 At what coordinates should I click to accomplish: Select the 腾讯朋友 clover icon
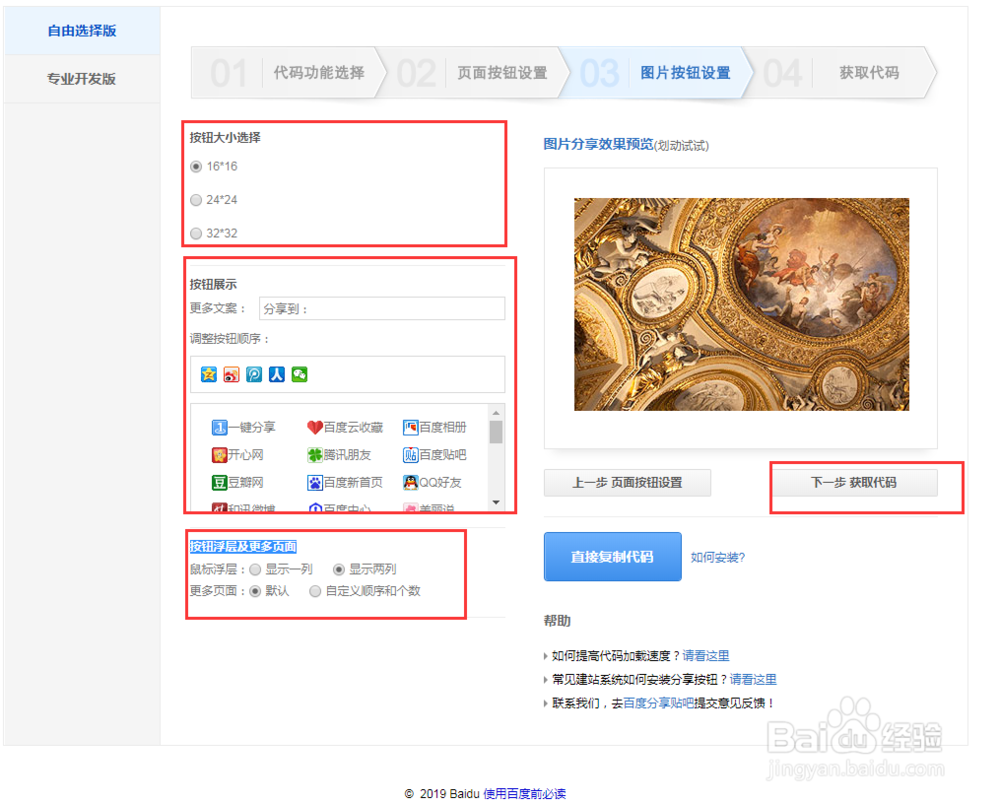(x=315, y=454)
